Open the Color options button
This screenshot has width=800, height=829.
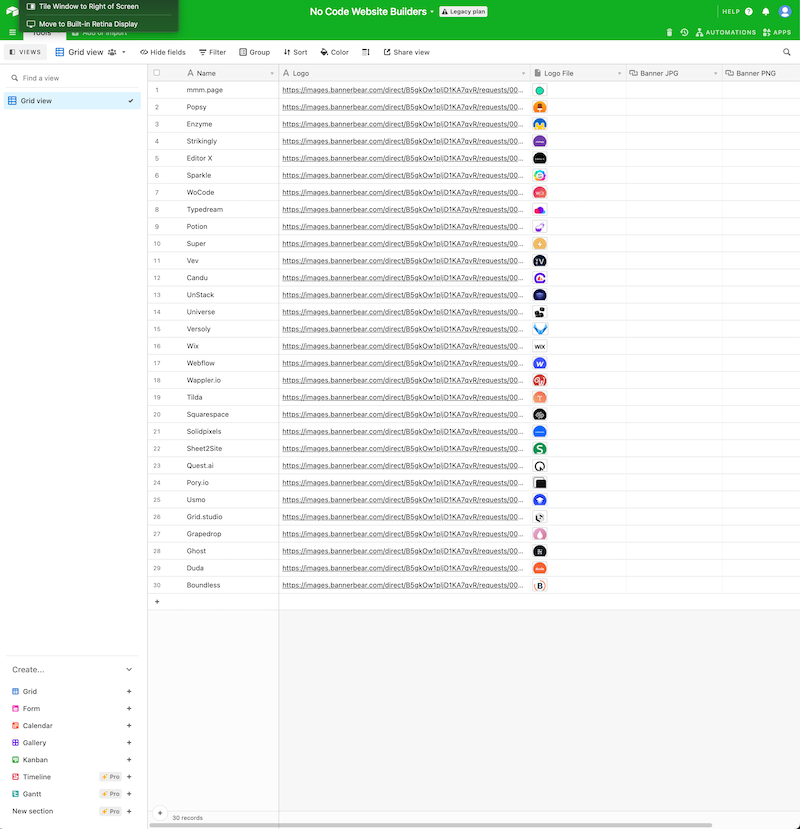pyautogui.click(x=334, y=52)
